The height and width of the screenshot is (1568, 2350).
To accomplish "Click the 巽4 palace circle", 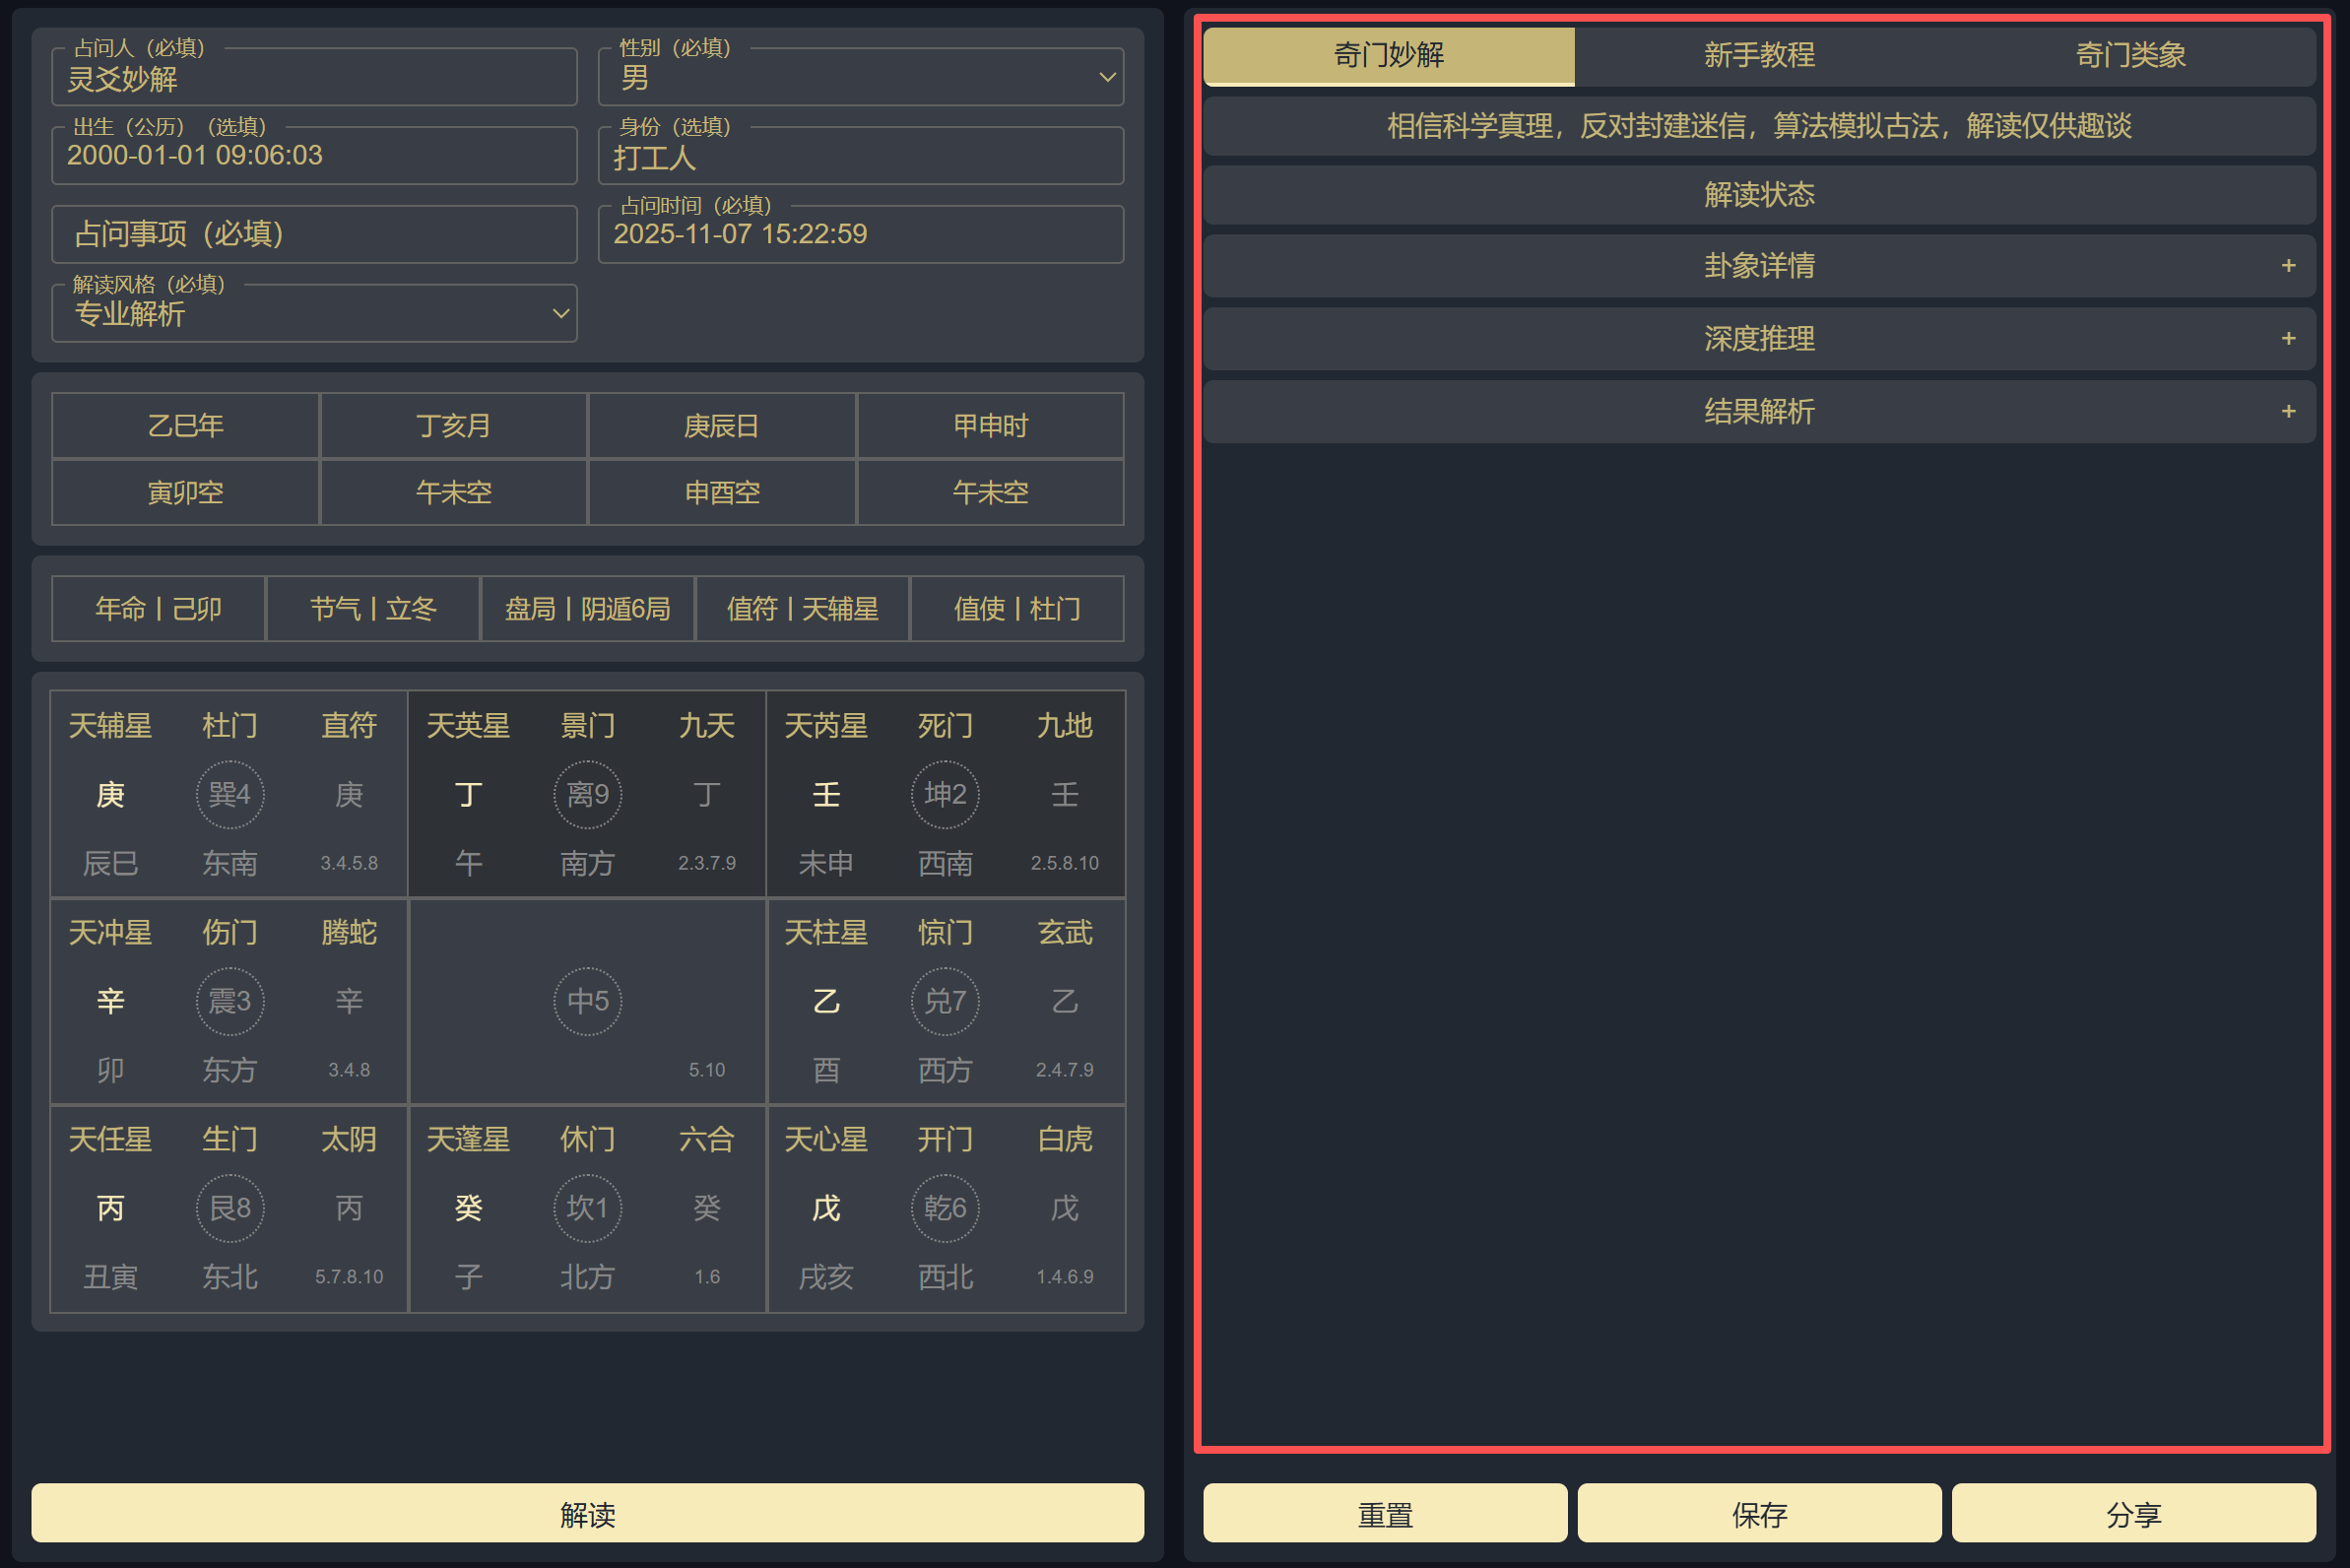I will point(229,794).
